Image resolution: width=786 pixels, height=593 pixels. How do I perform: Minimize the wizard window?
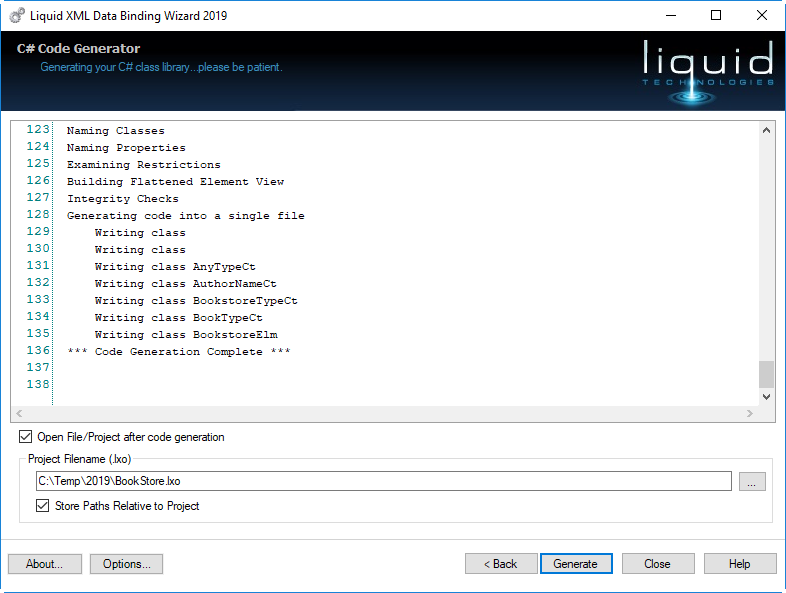click(670, 15)
